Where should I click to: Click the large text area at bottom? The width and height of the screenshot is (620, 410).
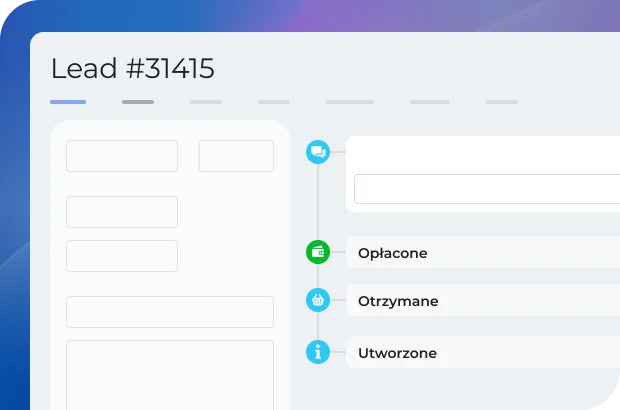click(170, 374)
